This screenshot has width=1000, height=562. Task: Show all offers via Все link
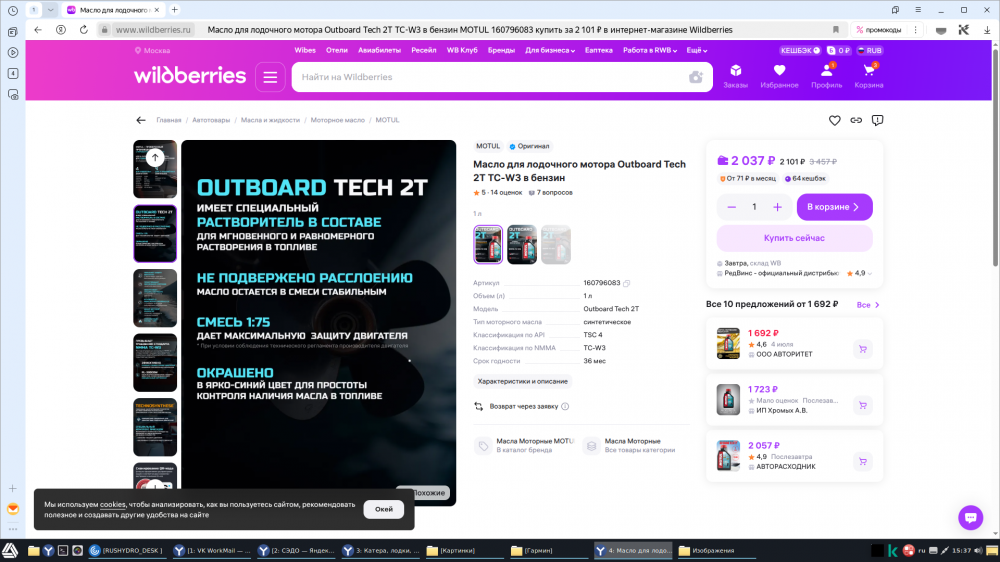(x=867, y=305)
